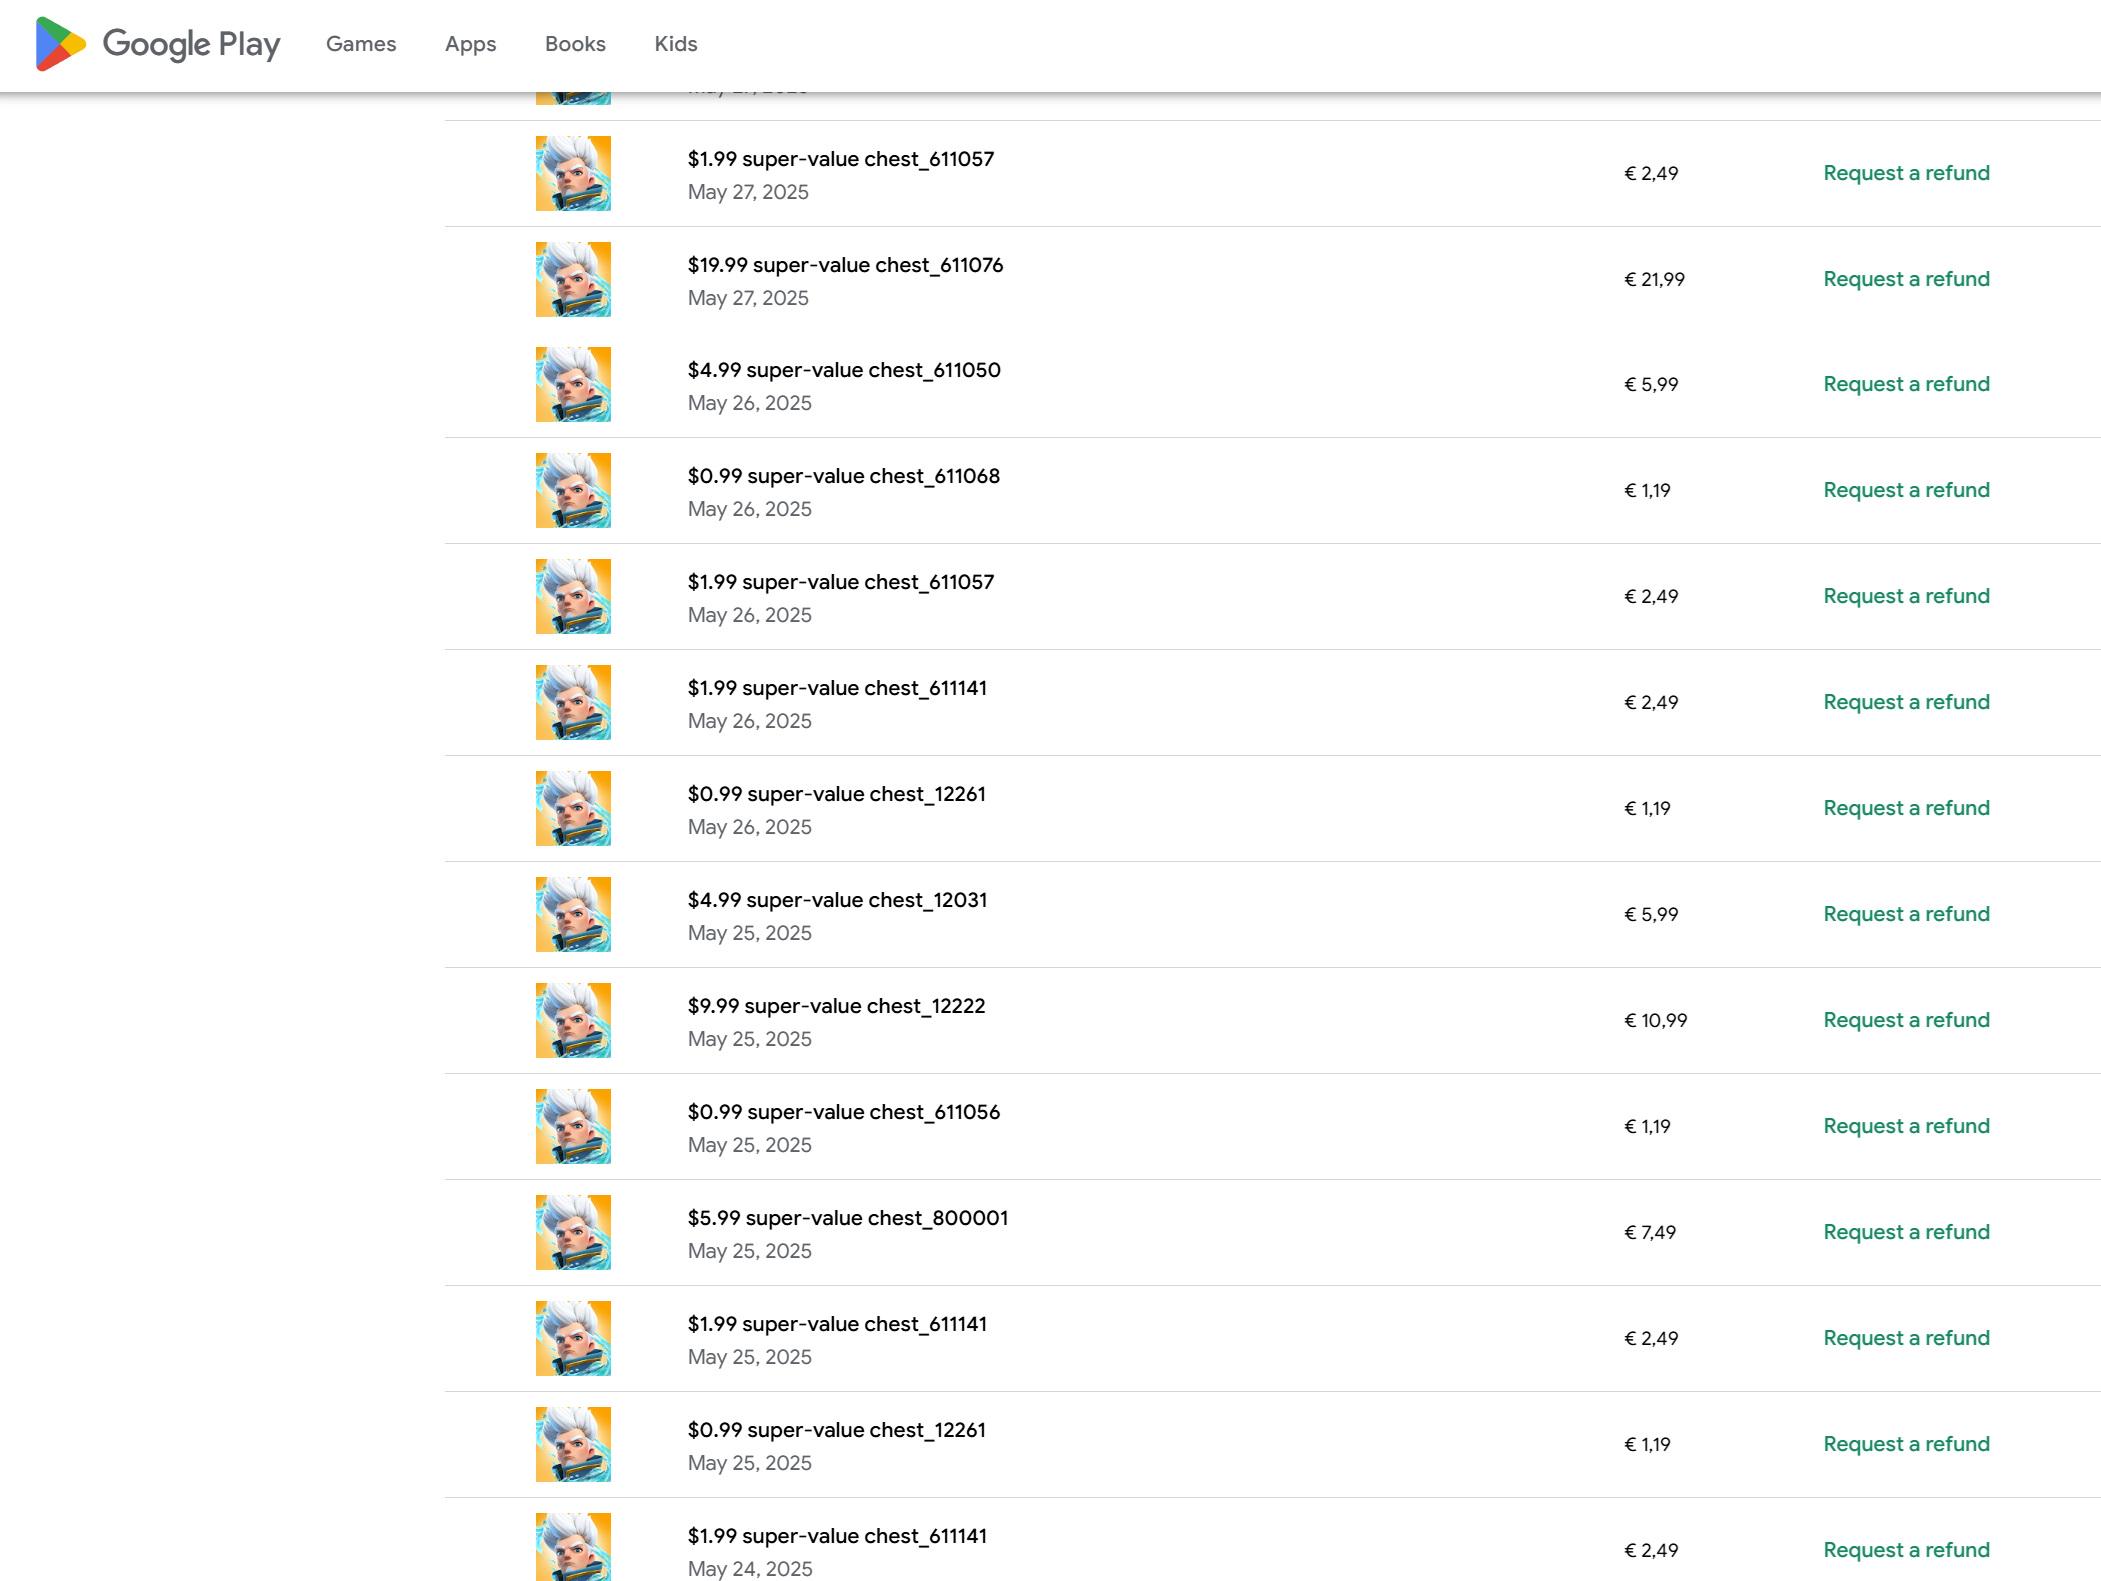Click game icon for $19.99 chest_611076
Viewport: 2101px width, 1581px height.
pyautogui.click(x=573, y=279)
